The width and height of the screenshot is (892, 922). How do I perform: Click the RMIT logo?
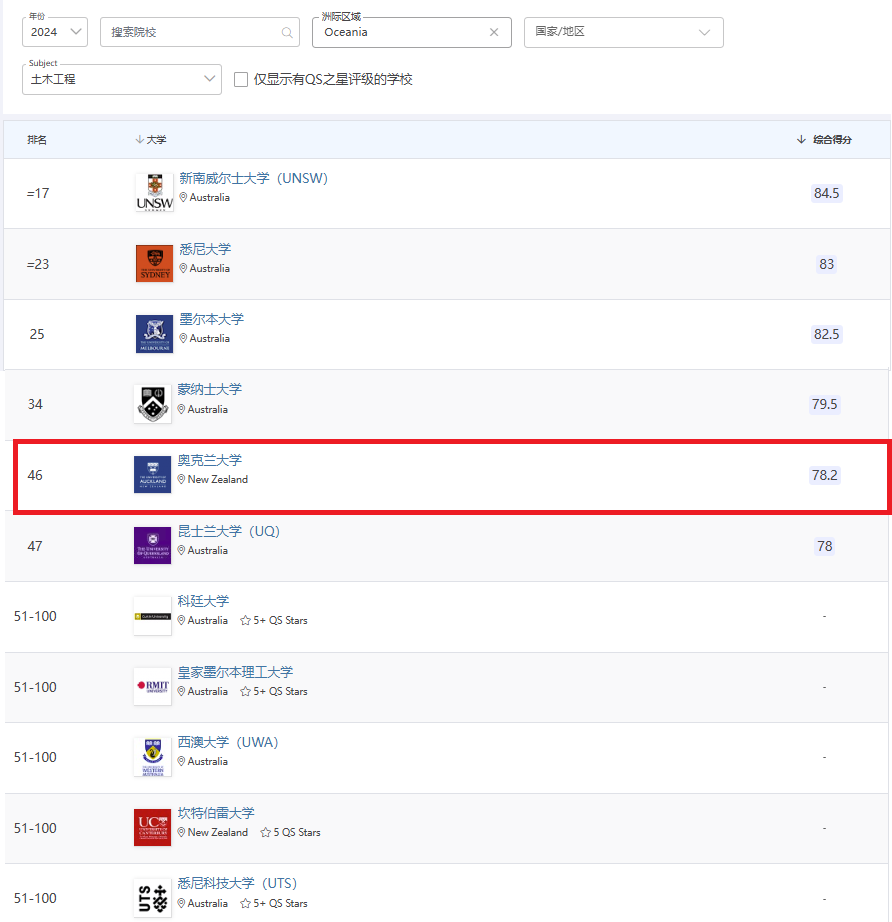(x=153, y=686)
